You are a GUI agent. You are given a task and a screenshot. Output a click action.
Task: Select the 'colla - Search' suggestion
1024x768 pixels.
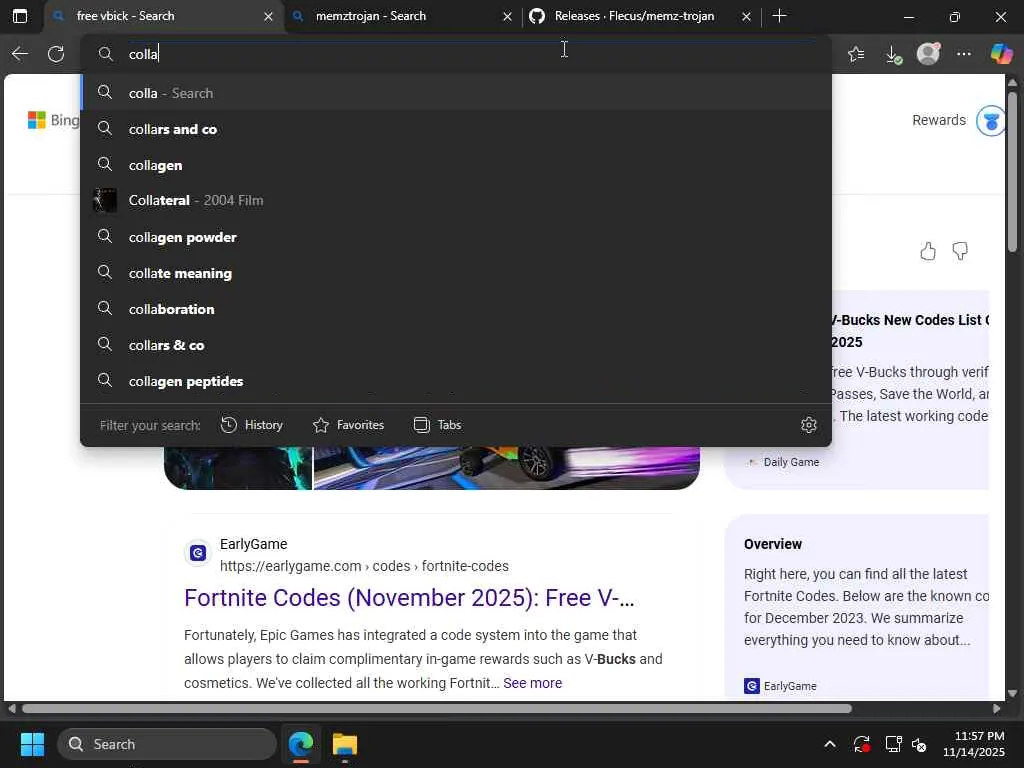pos(456,93)
